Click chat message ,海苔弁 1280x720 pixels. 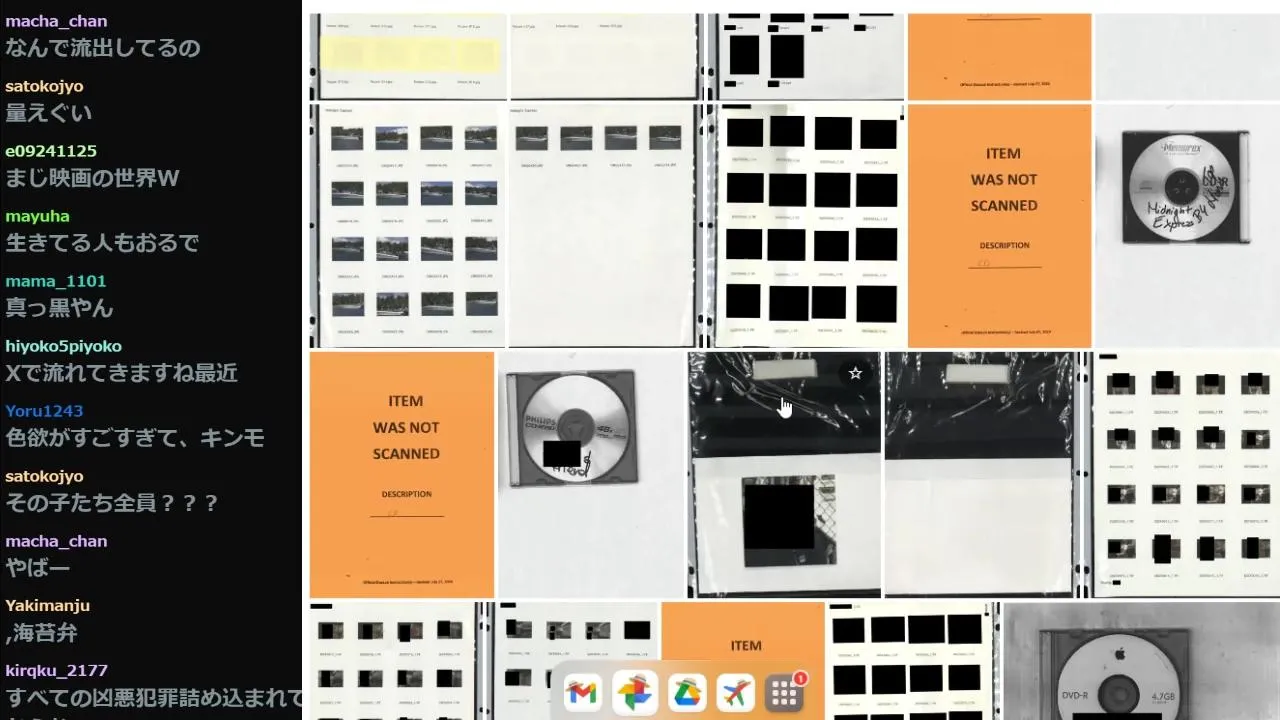pyautogui.click(x=41, y=633)
